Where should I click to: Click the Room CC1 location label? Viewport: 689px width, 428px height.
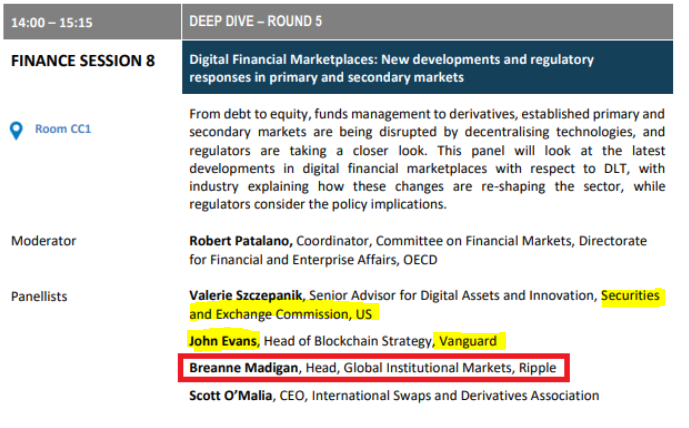point(63,130)
